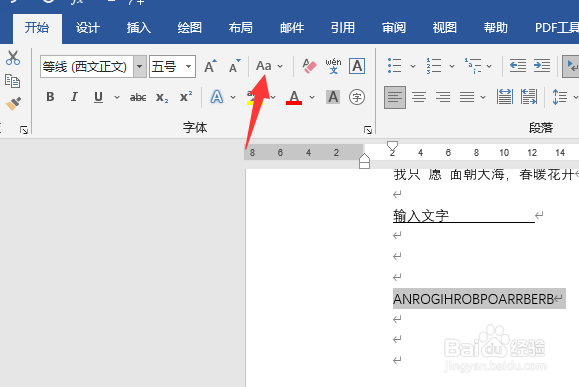The height and width of the screenshot is (387, 579).
Task: Justify the text
Action: [x=467, y=97]
